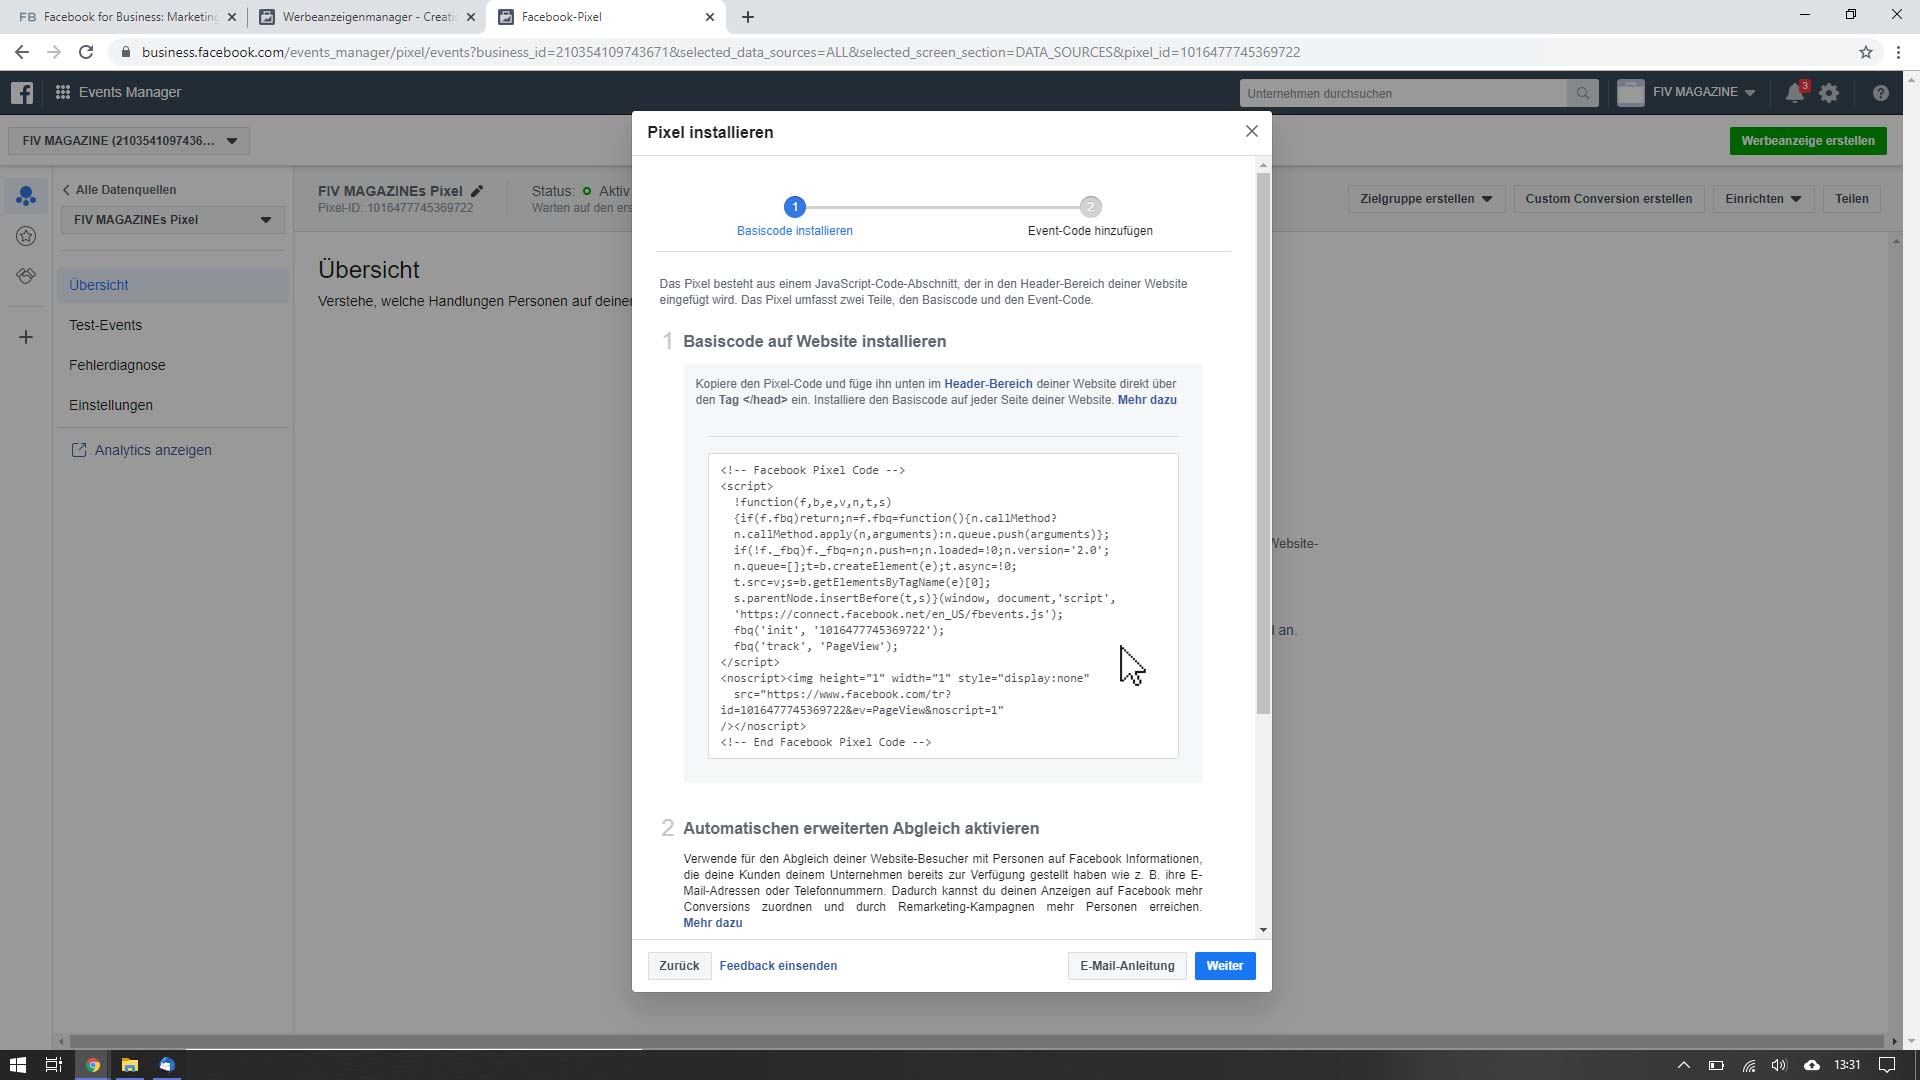Open the FIV MAGAZINE account dropdown
The width and height of the screenshot is (1920, 1080).
tap(1686, 92)
